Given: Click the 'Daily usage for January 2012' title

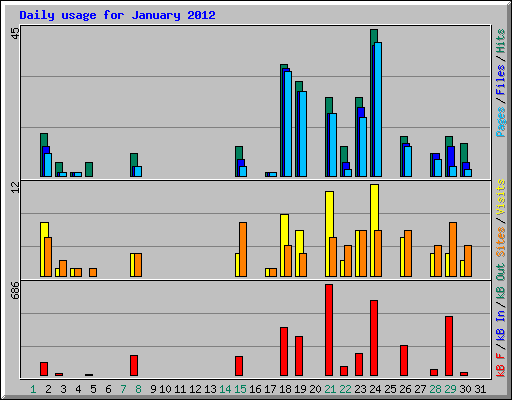Looking at the screenshot, I should click(117, 15).
